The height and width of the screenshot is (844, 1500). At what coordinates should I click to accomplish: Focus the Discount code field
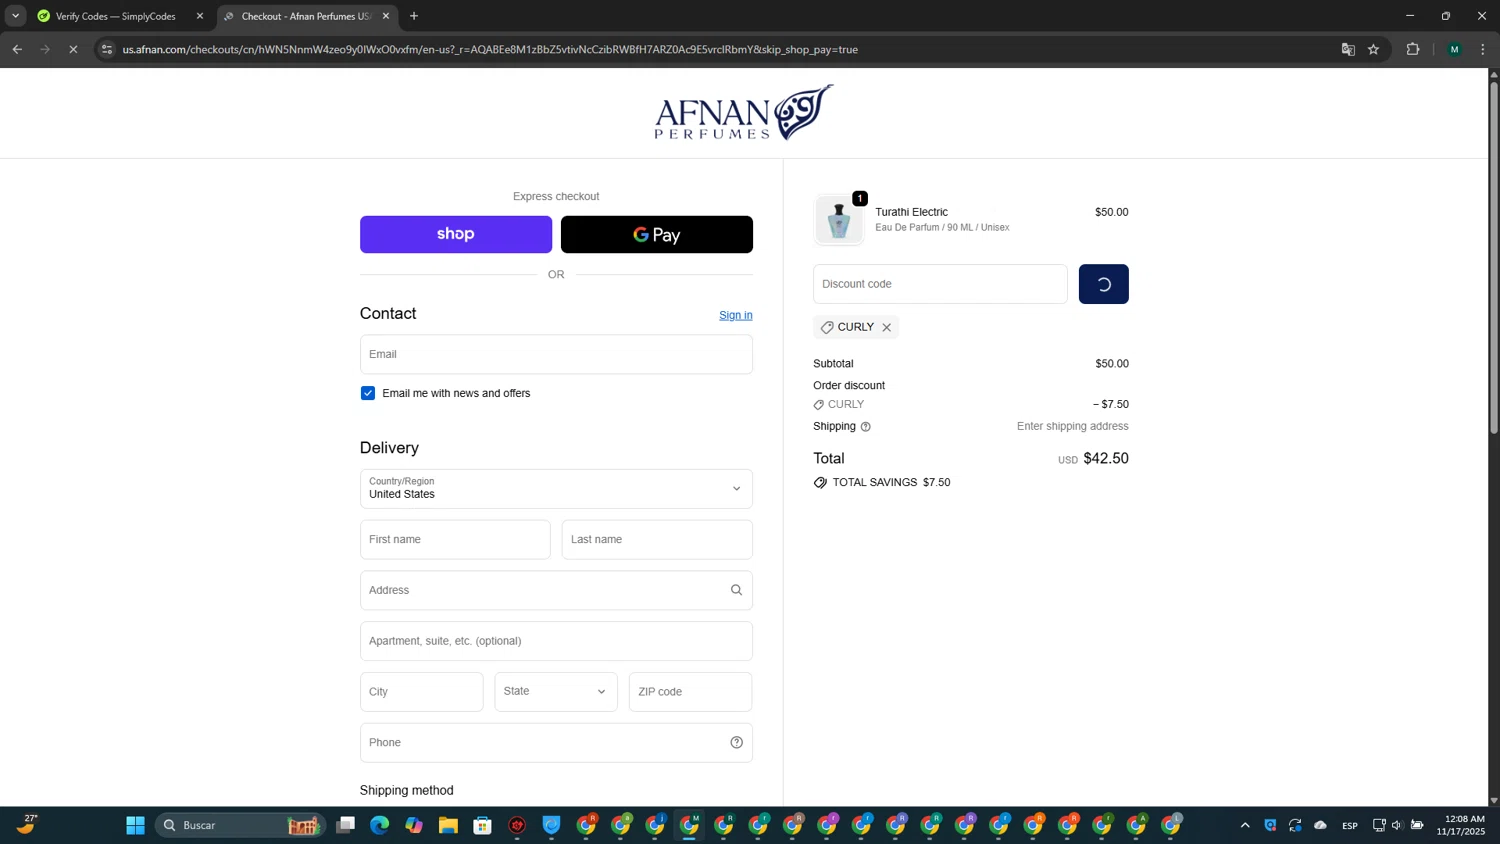click(940, 284)
